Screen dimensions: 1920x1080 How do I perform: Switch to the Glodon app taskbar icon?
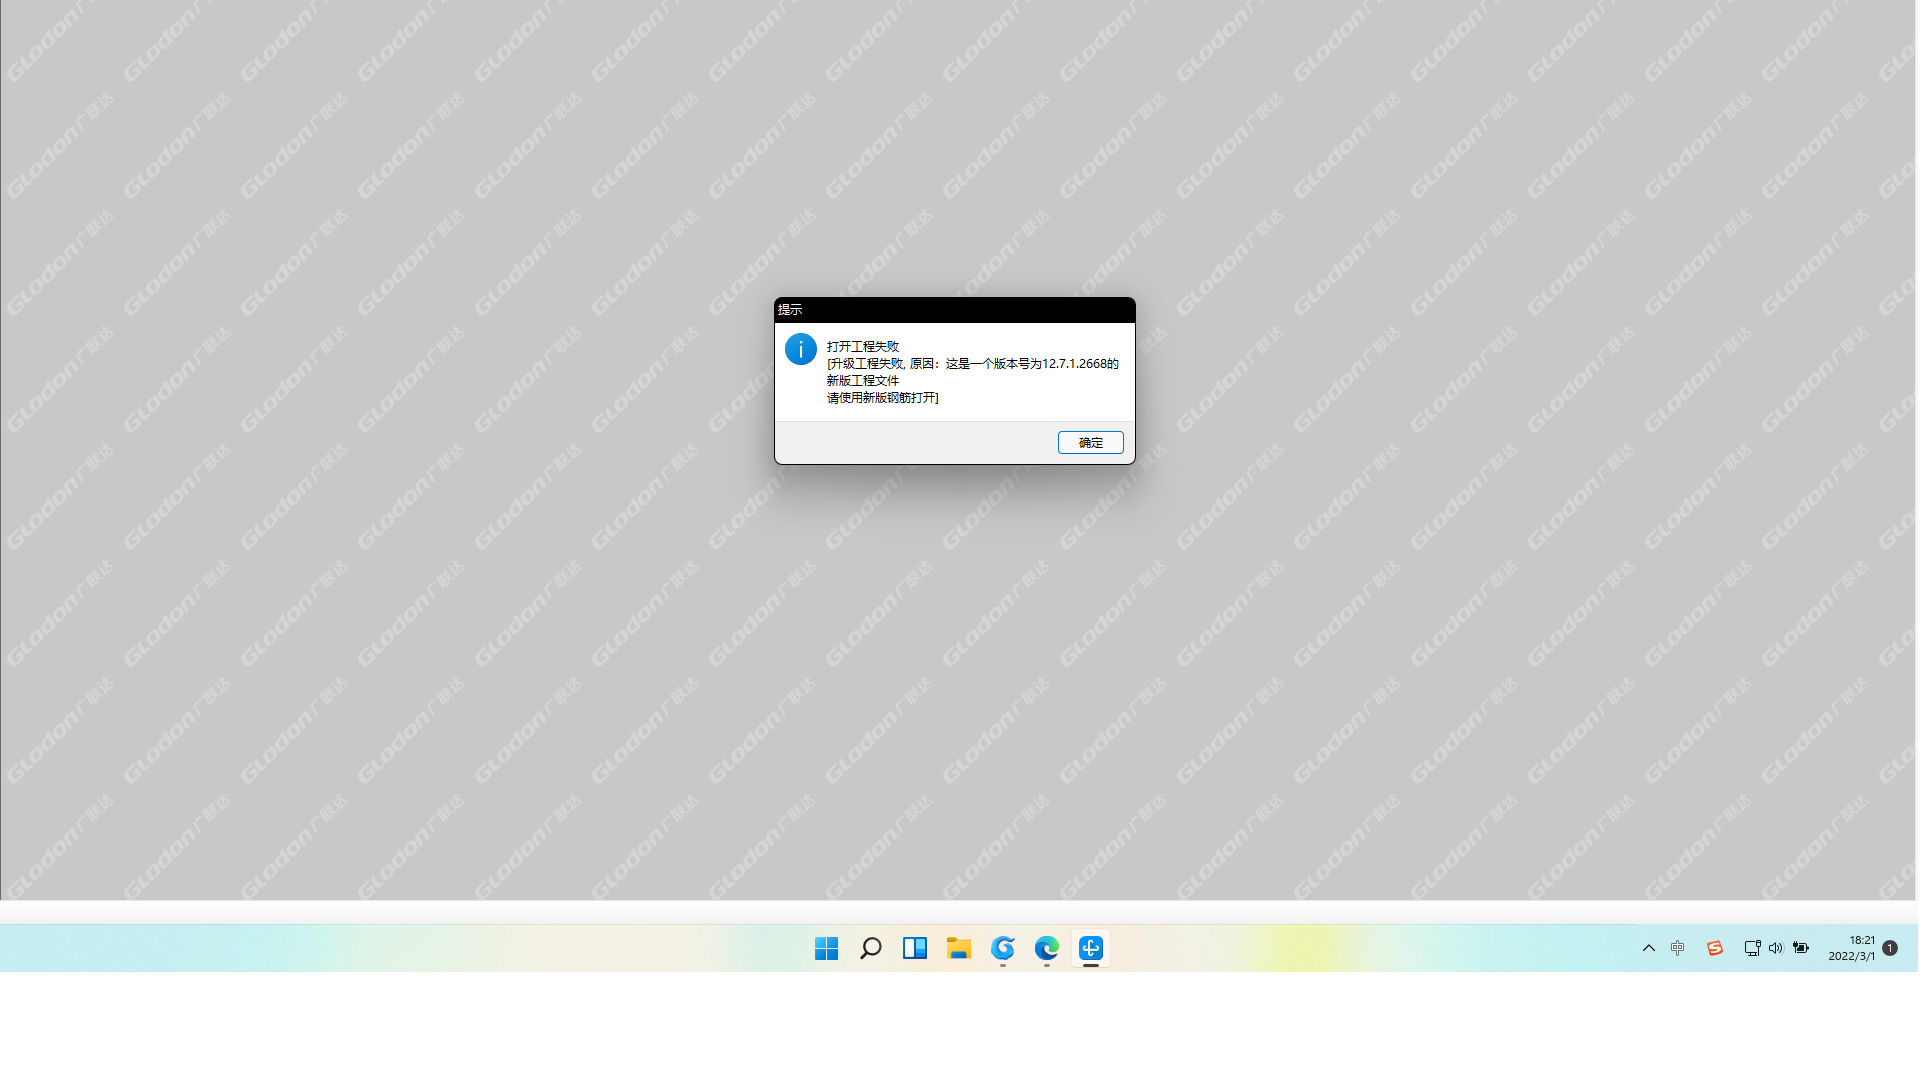[1091, 948]
